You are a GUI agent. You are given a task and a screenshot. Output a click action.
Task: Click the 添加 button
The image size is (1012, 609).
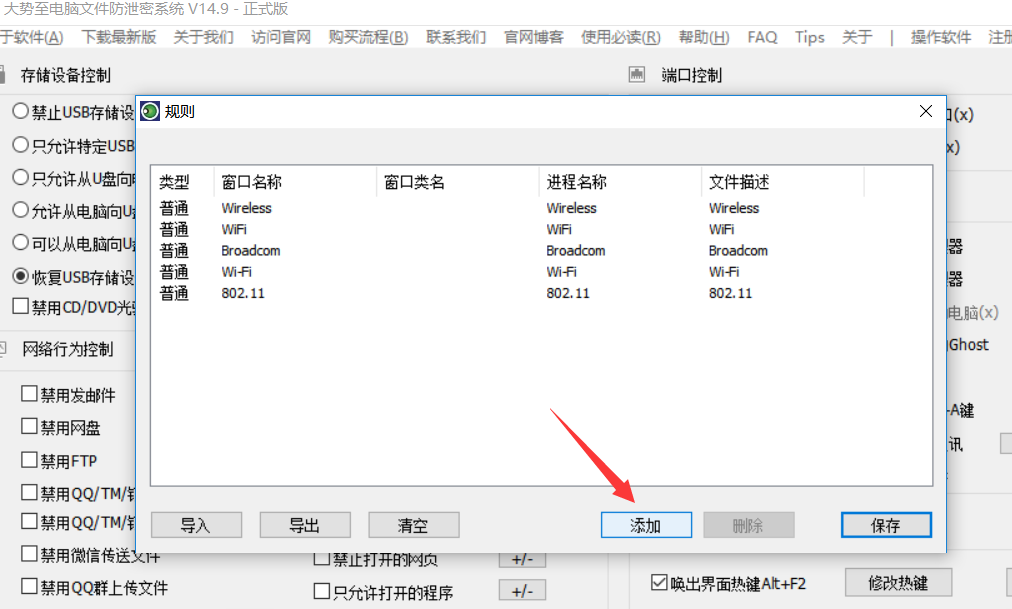(646, 525)
